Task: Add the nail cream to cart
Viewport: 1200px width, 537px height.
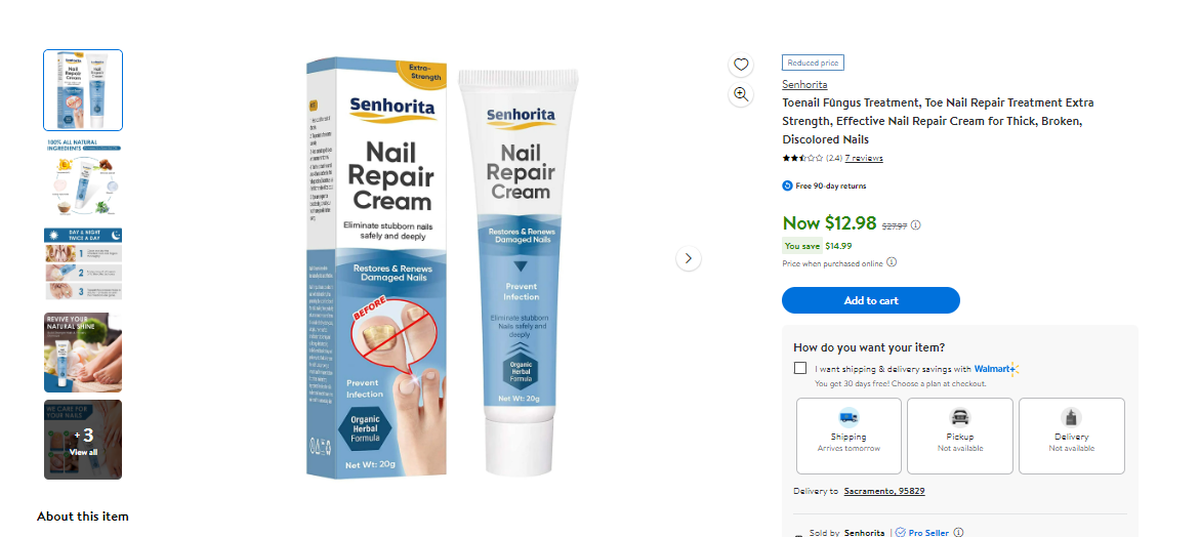Action: (871, 300)
